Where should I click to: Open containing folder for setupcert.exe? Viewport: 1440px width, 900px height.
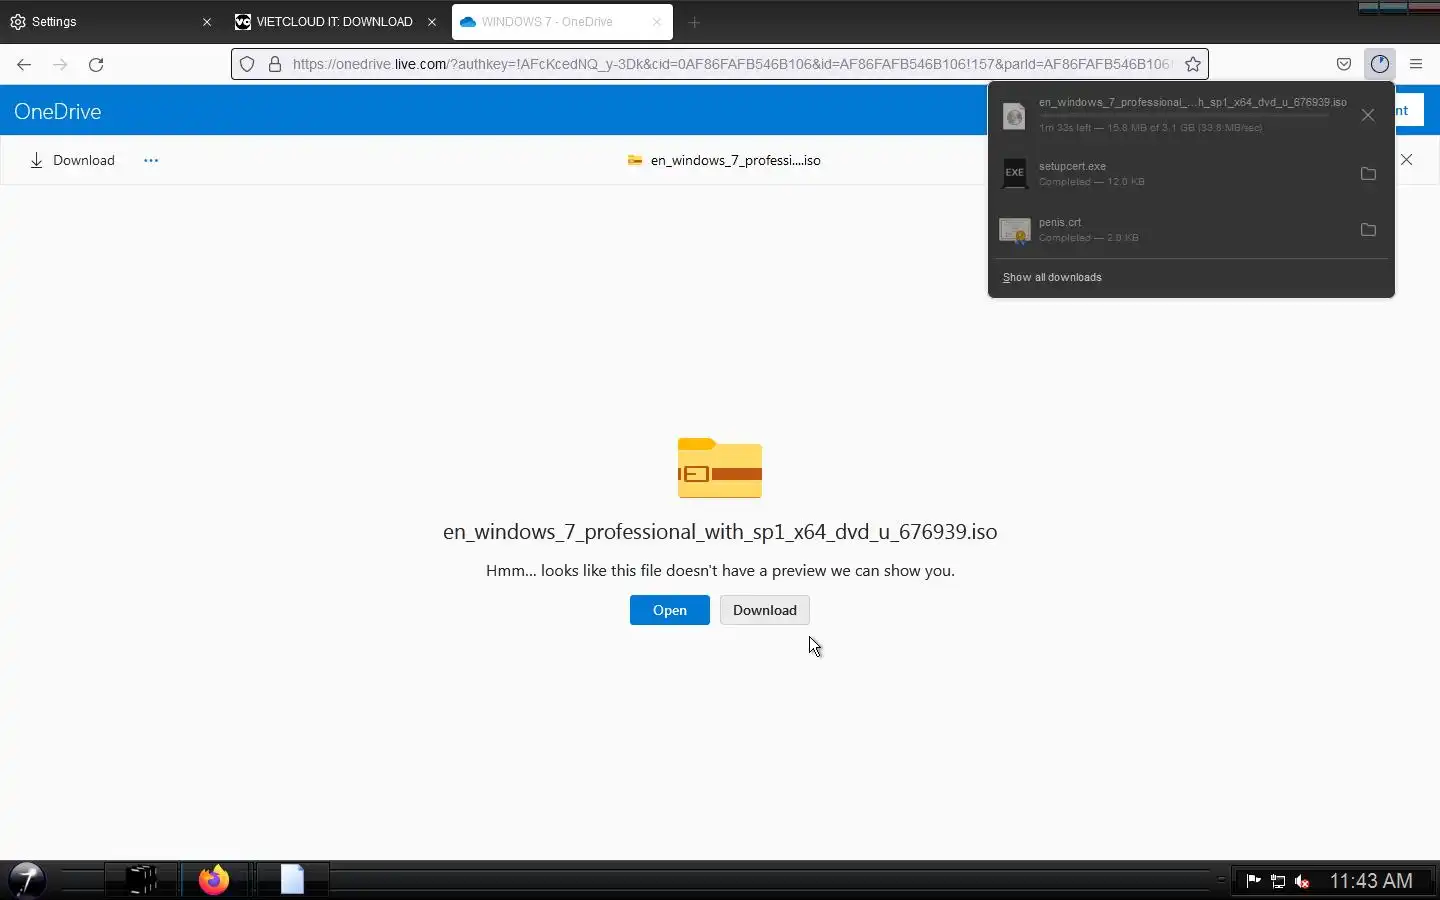point(1368,174)
